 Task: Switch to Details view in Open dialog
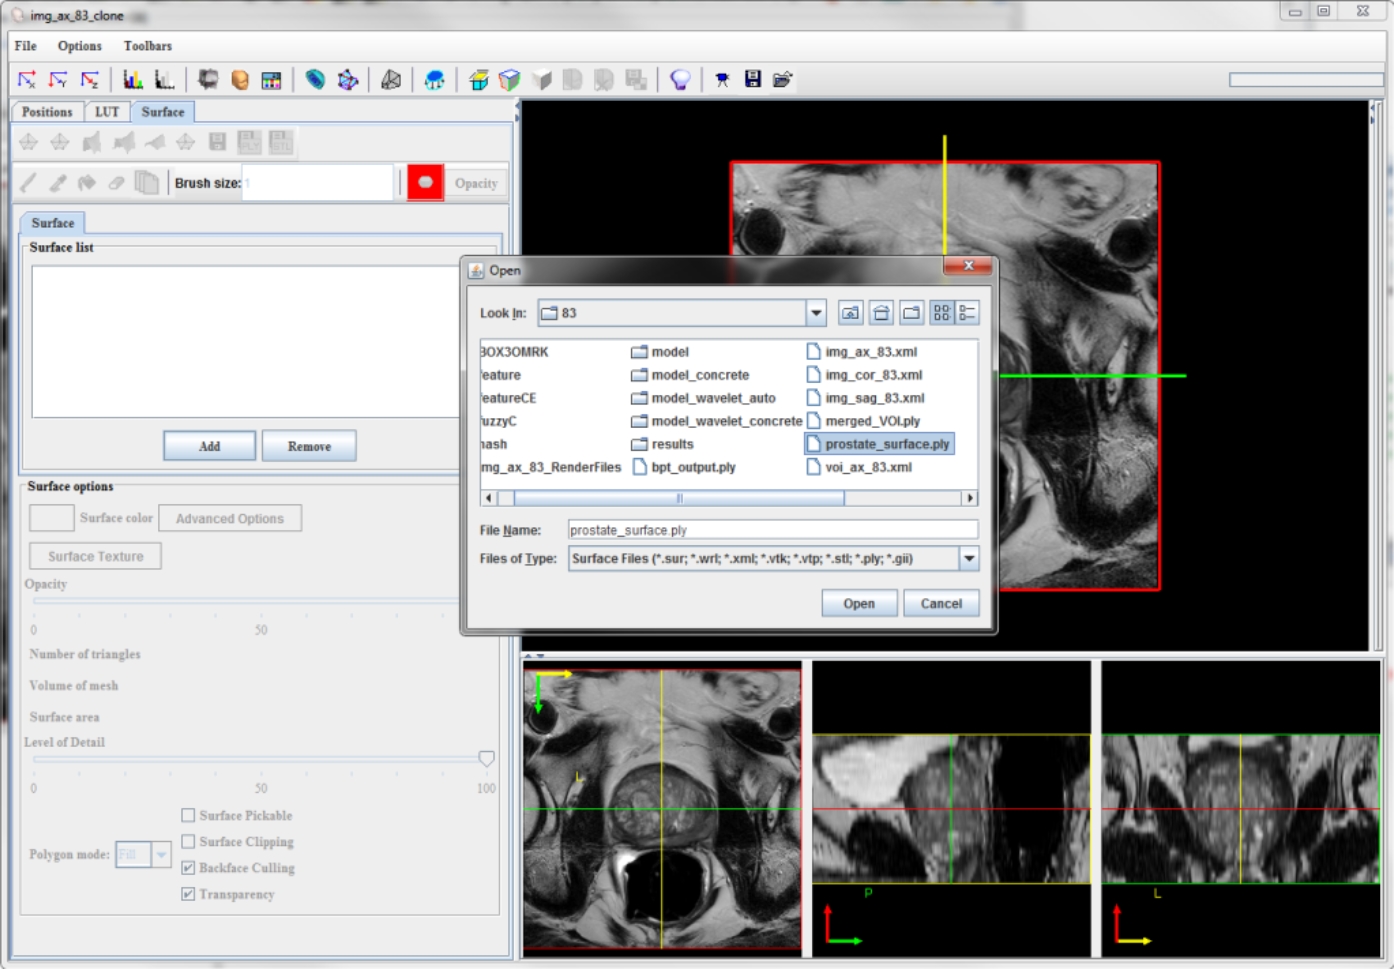pyautogui.click(x=967, y=313)
